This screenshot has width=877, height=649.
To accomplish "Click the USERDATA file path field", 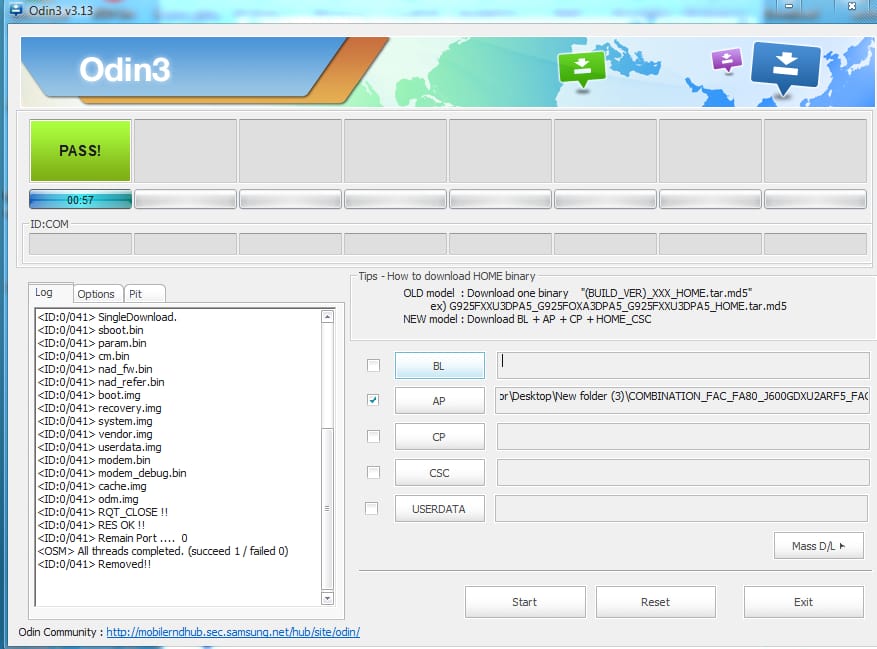I will [x=682, y=509].
